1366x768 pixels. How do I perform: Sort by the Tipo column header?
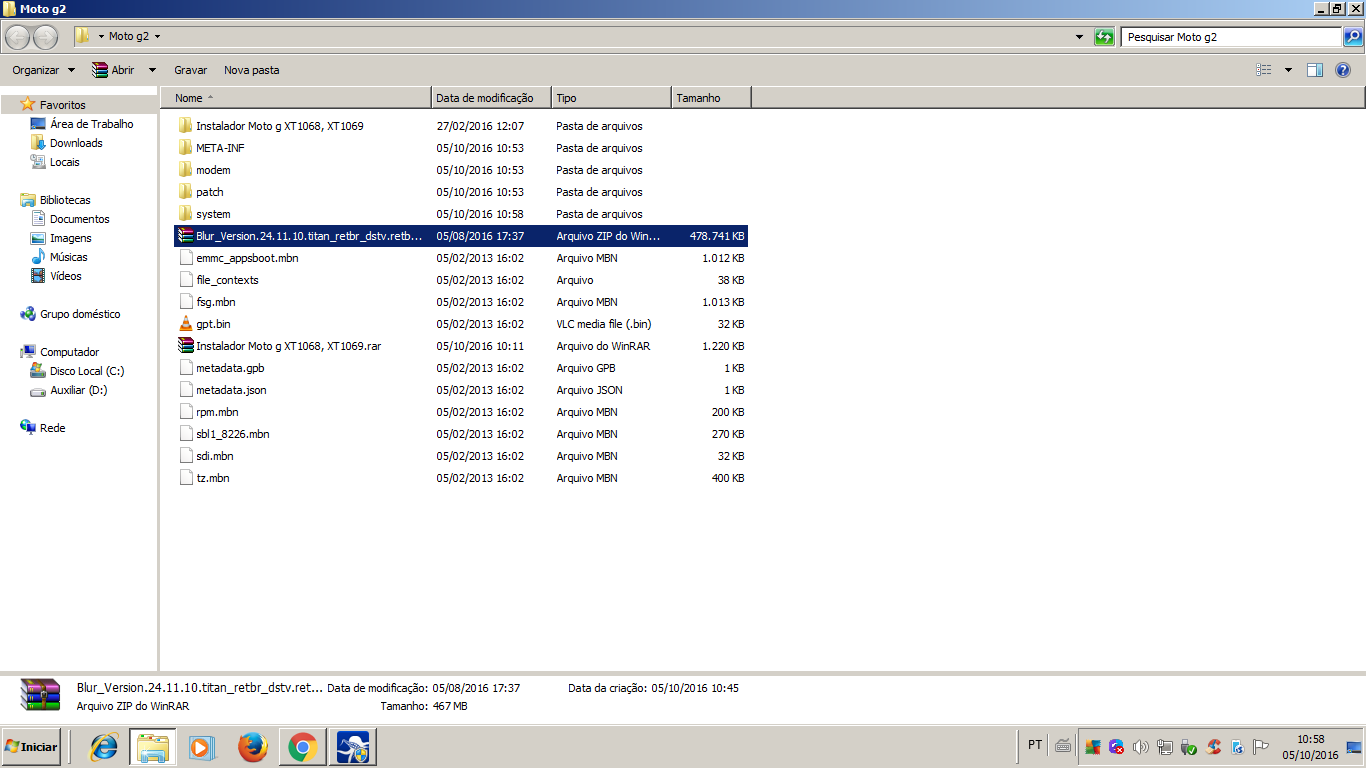tap(611, 98)
